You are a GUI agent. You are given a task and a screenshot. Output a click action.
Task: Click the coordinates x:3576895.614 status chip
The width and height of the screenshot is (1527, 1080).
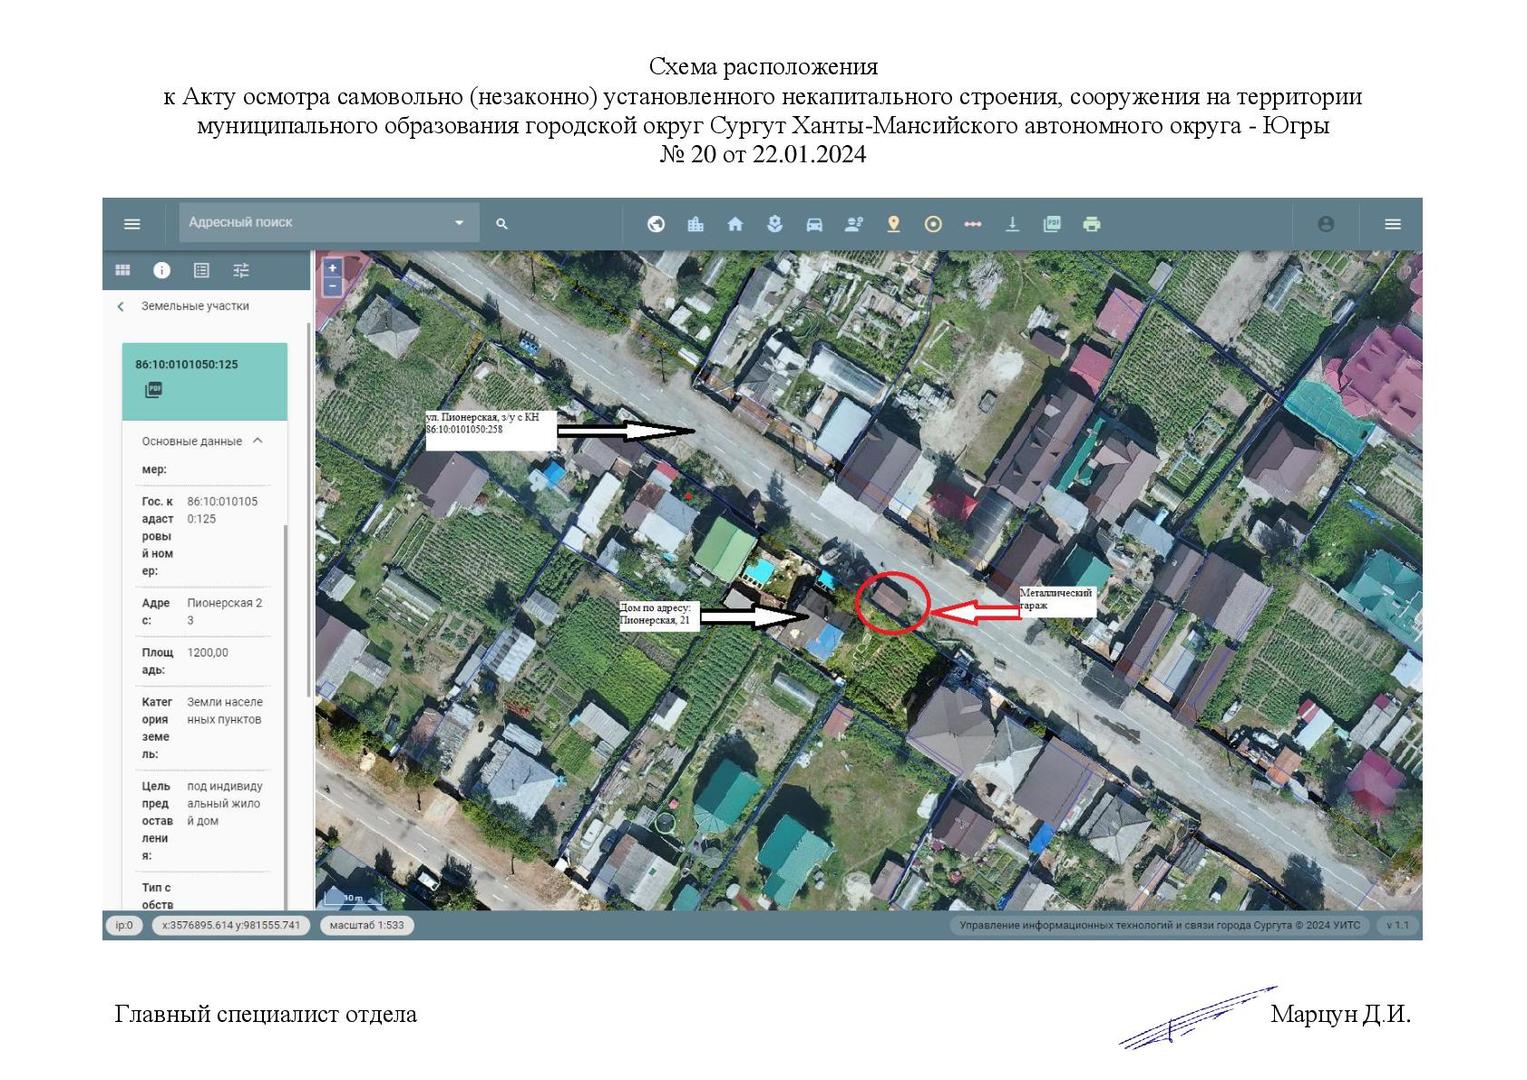coord(231,925)
